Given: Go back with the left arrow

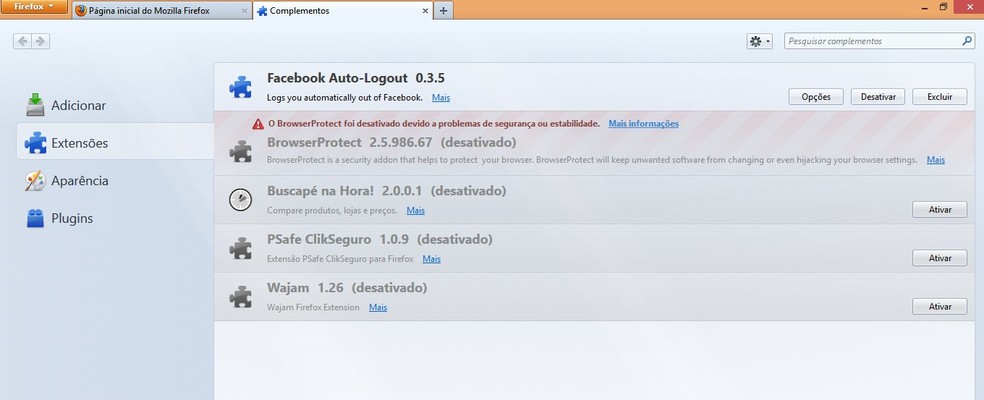Looking at the screenshot, I should coord(23,41).
